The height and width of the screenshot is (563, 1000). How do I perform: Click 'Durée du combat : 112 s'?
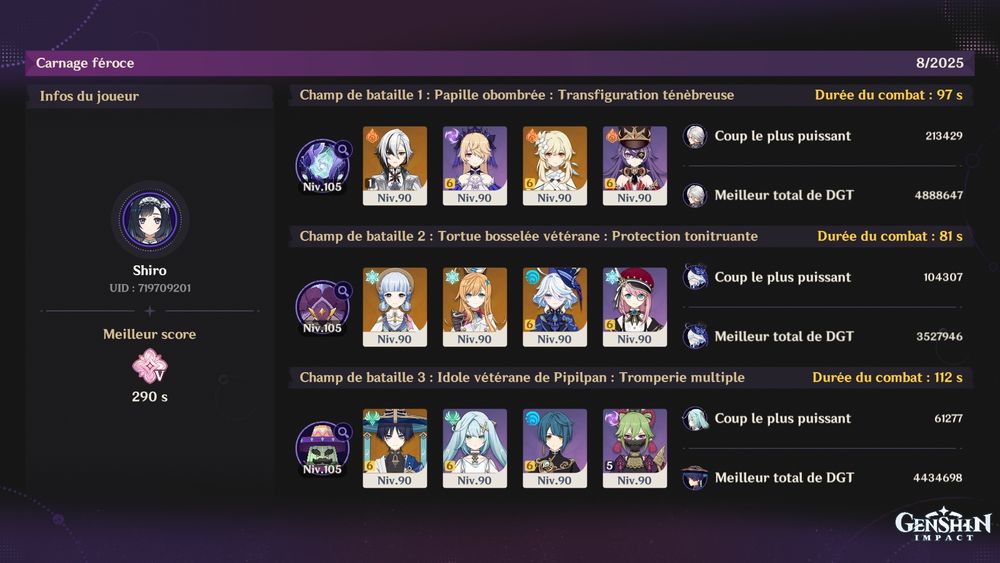(x=888, y=377)
